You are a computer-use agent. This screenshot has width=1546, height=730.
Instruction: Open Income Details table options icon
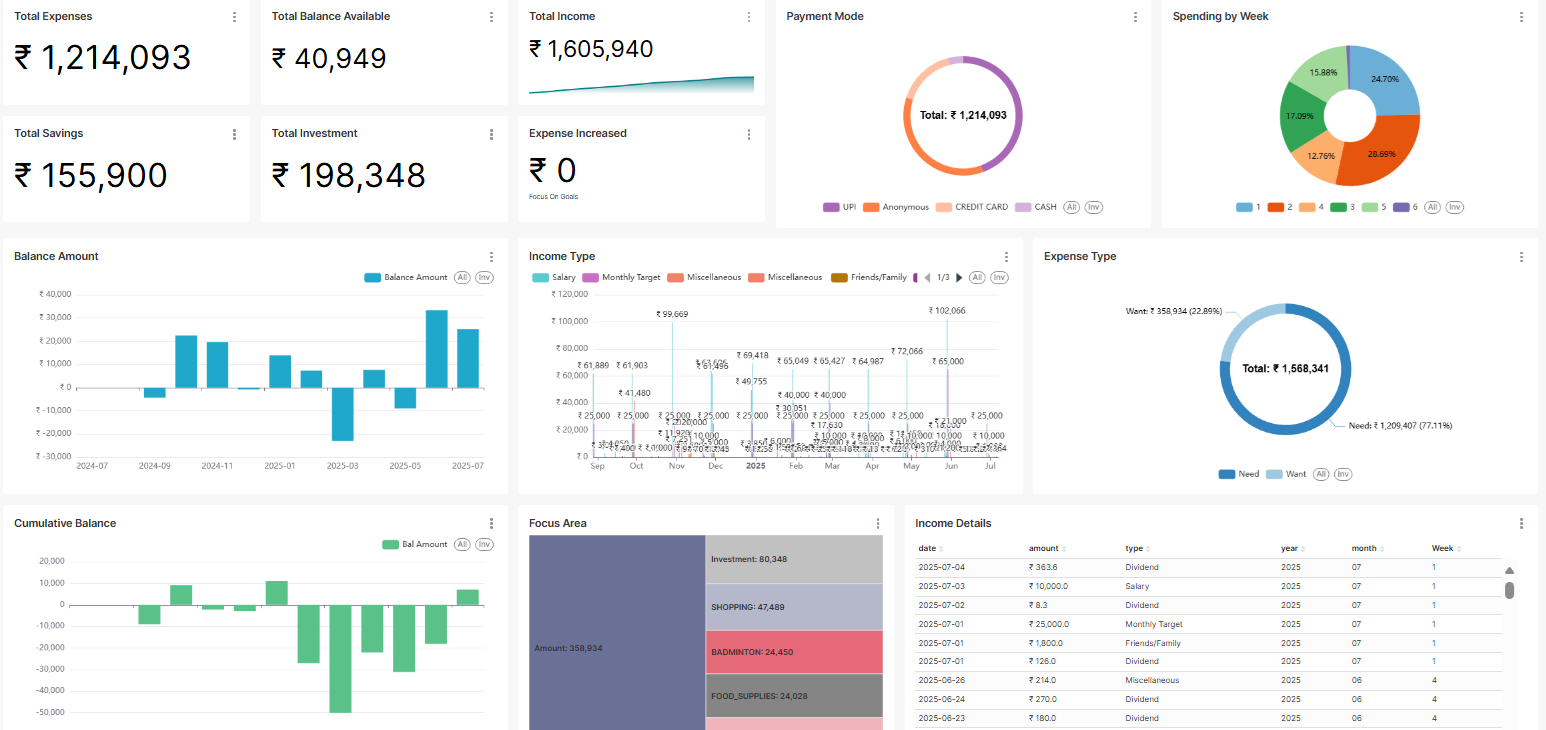coord(1520,523)
